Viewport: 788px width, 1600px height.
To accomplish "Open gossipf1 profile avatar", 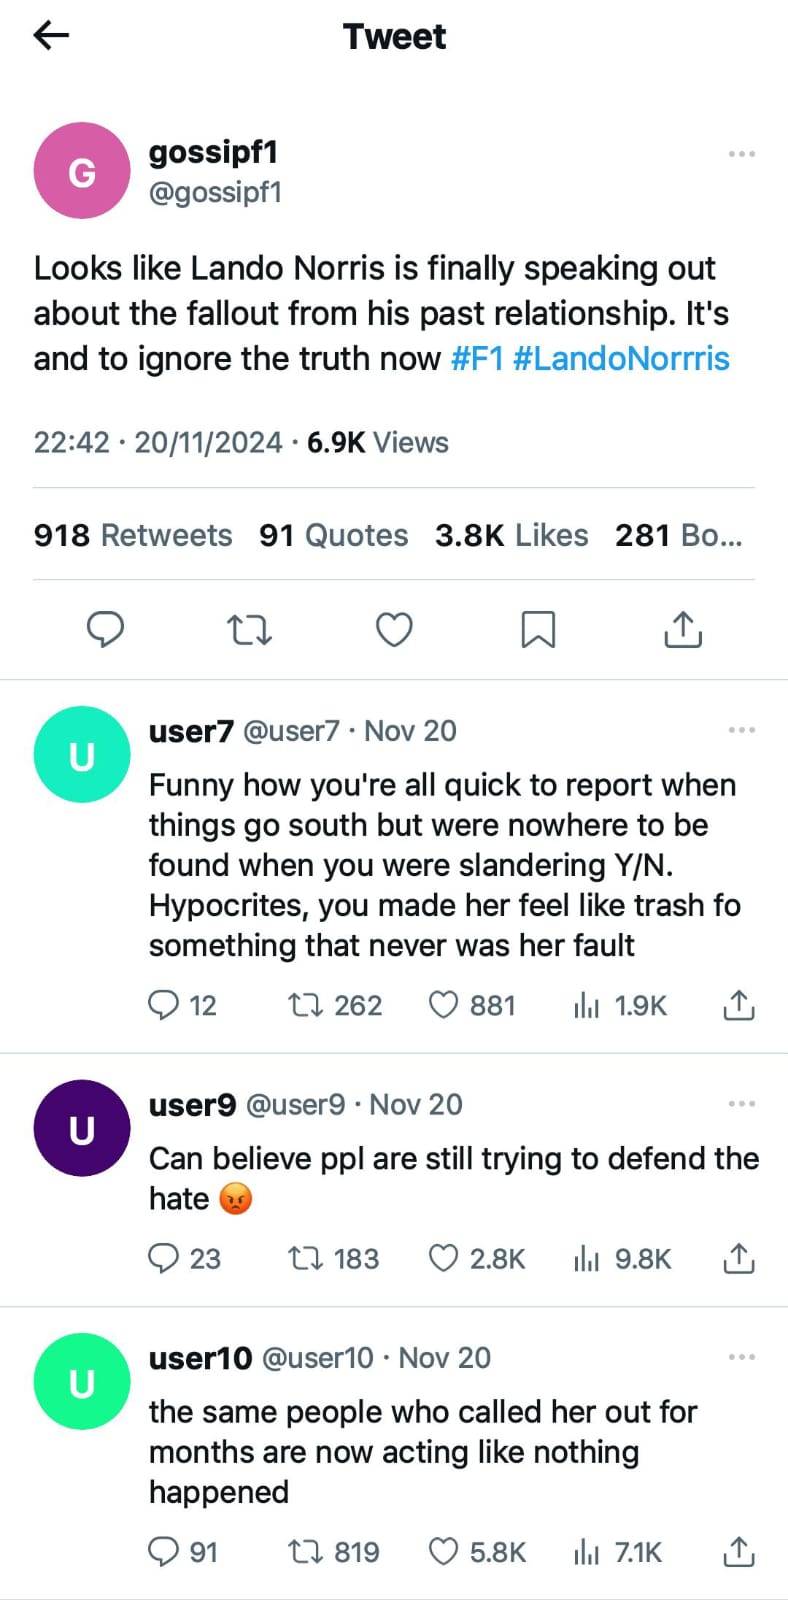I will [82, 171].
